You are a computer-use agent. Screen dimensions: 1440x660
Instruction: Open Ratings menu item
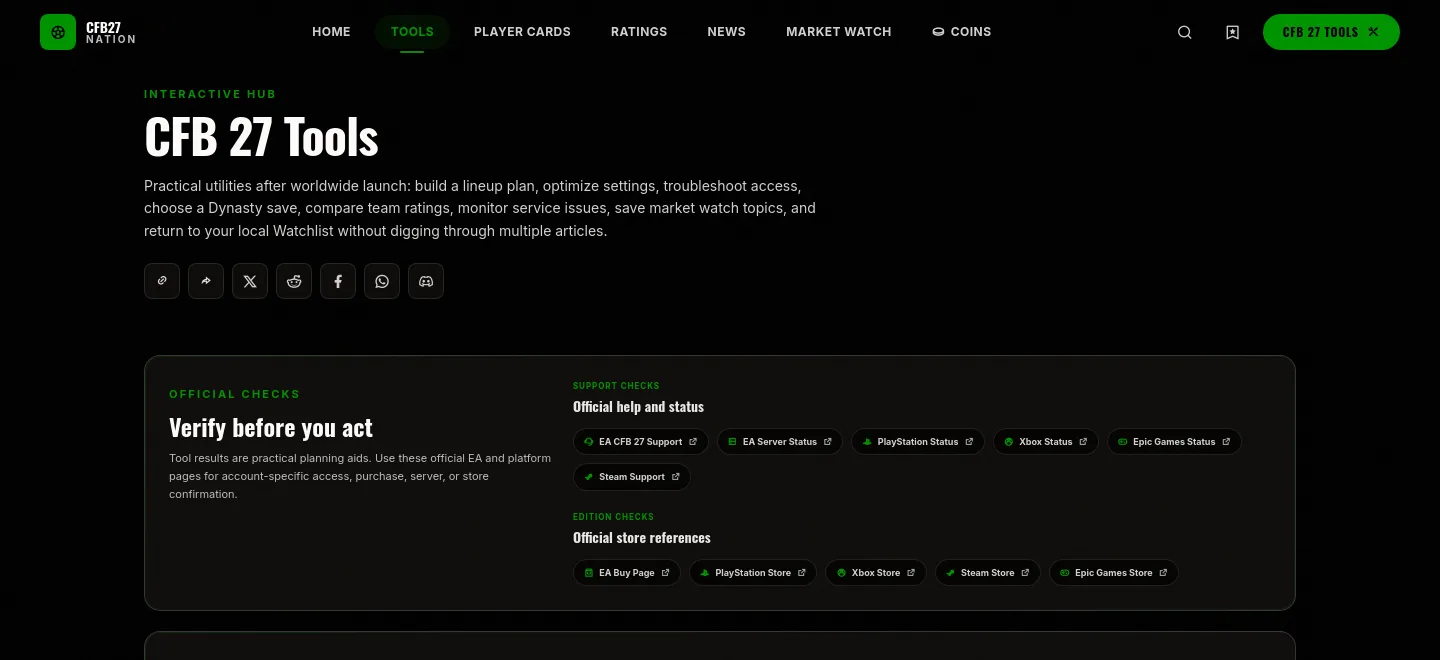(639, 32)
